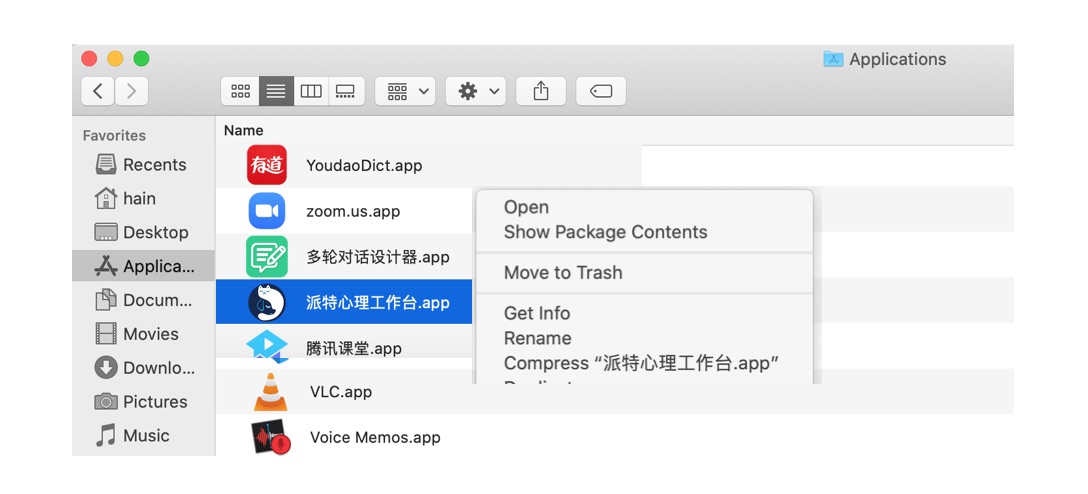
Task: Select zoom.us.app file name
Action: point(353,212)
